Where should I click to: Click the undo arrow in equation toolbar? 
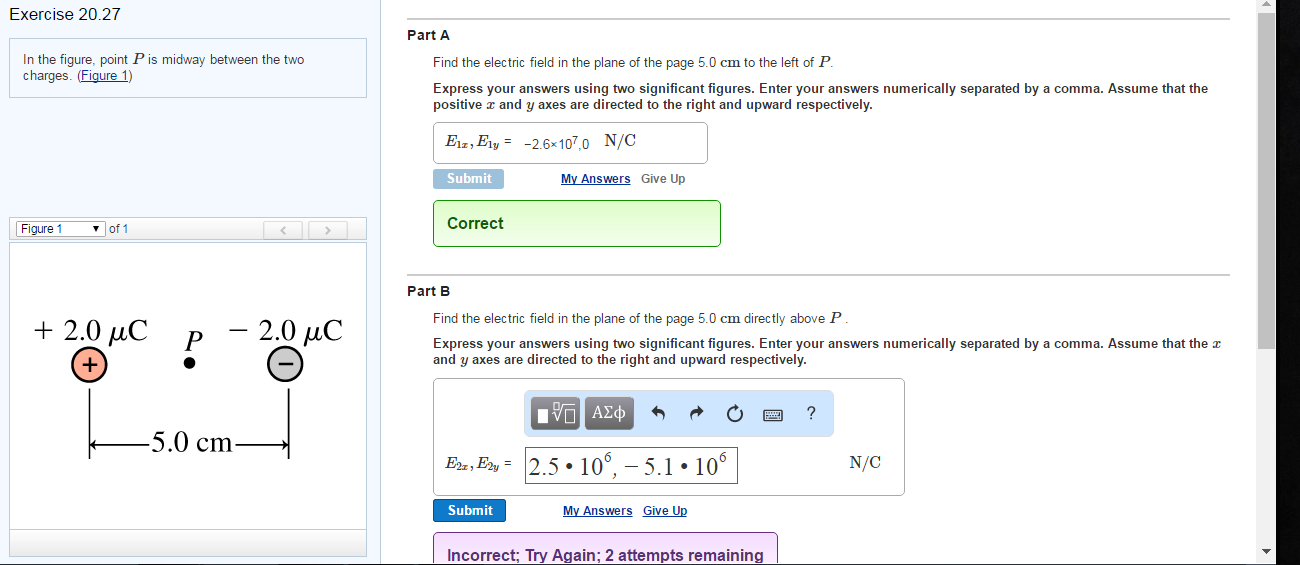(658, 413)
